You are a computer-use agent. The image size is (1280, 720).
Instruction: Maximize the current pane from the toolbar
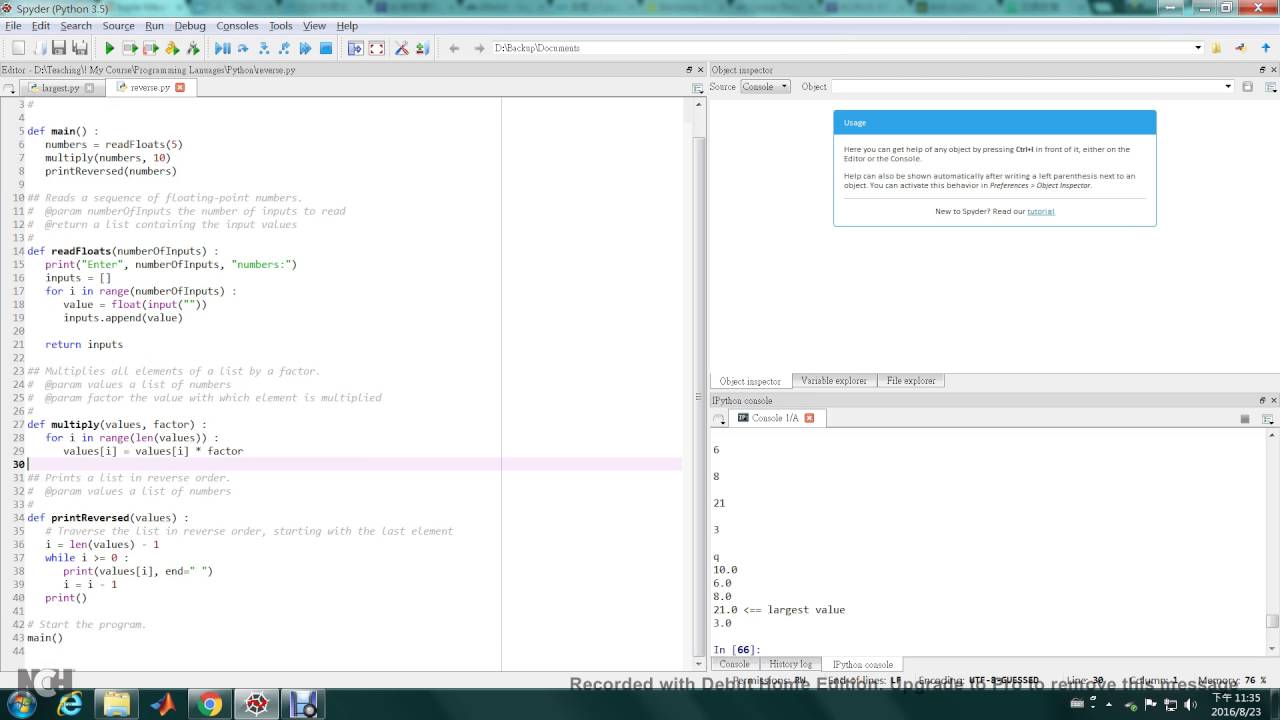click(355, 48)
